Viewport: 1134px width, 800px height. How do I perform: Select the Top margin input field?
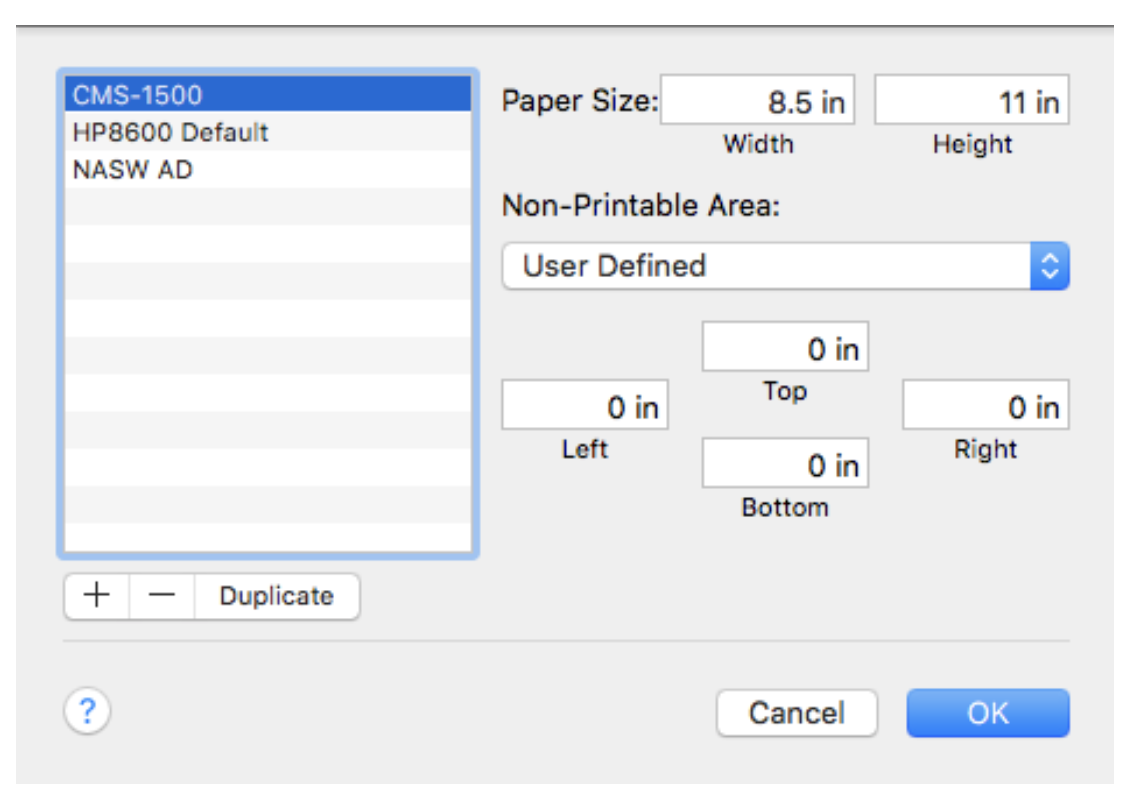pyautogui.click(x=785, y=347)
